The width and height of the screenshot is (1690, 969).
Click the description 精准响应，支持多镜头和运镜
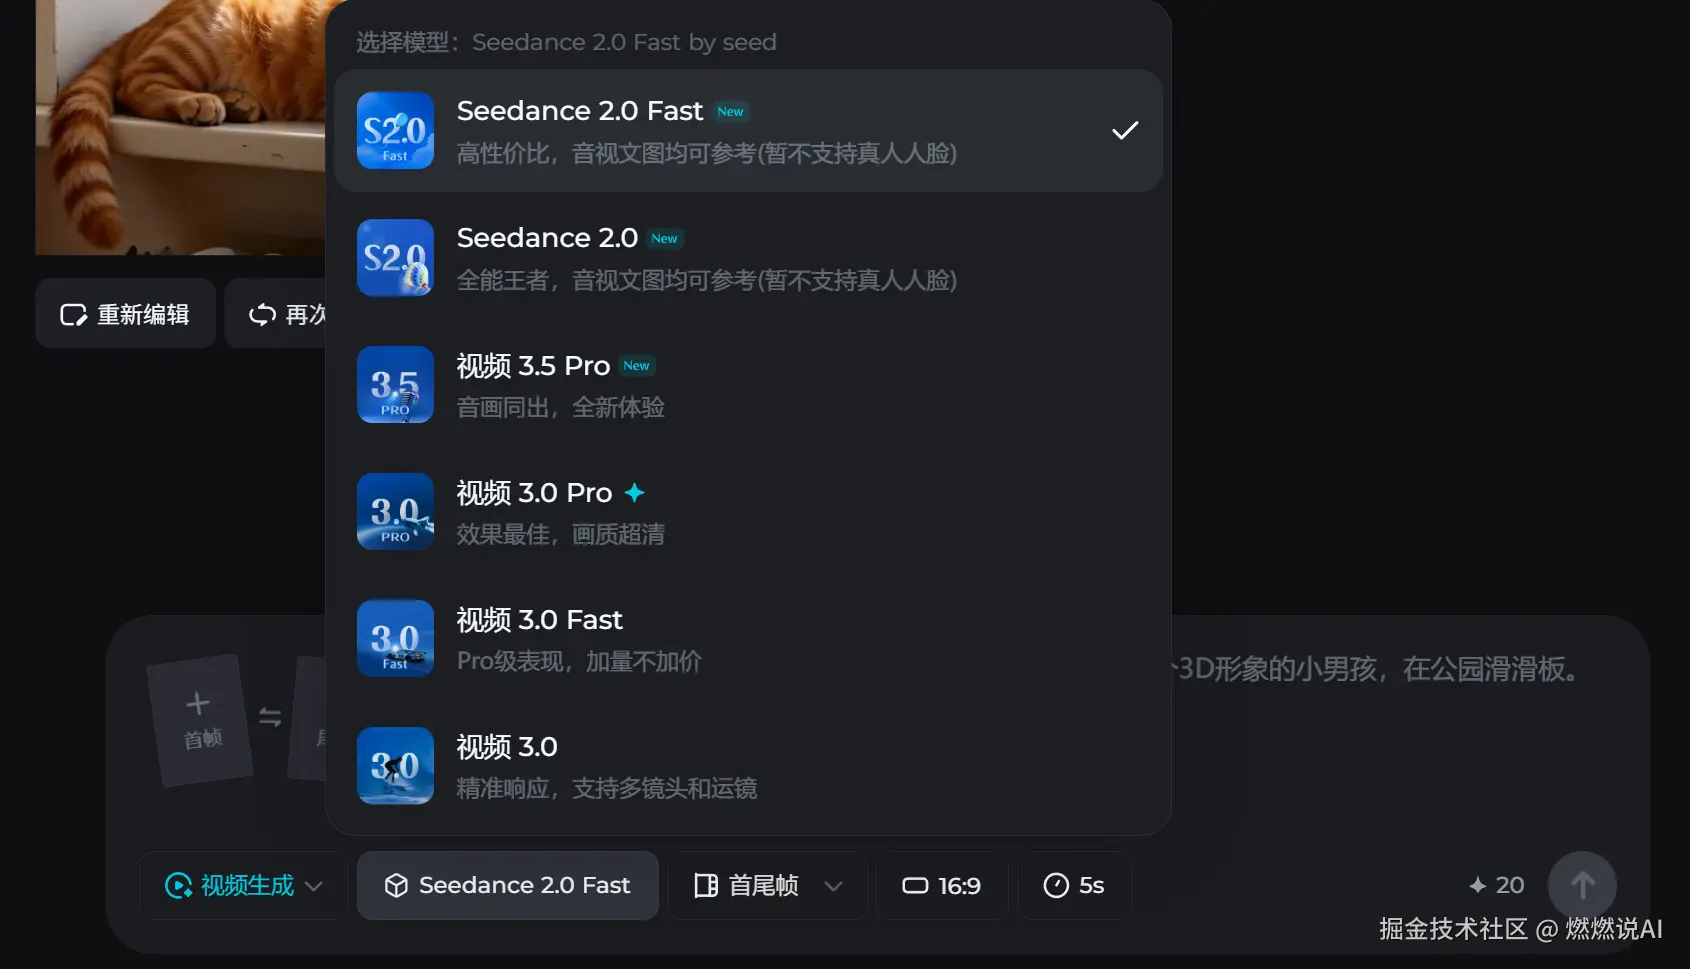[x=607, y=788]
